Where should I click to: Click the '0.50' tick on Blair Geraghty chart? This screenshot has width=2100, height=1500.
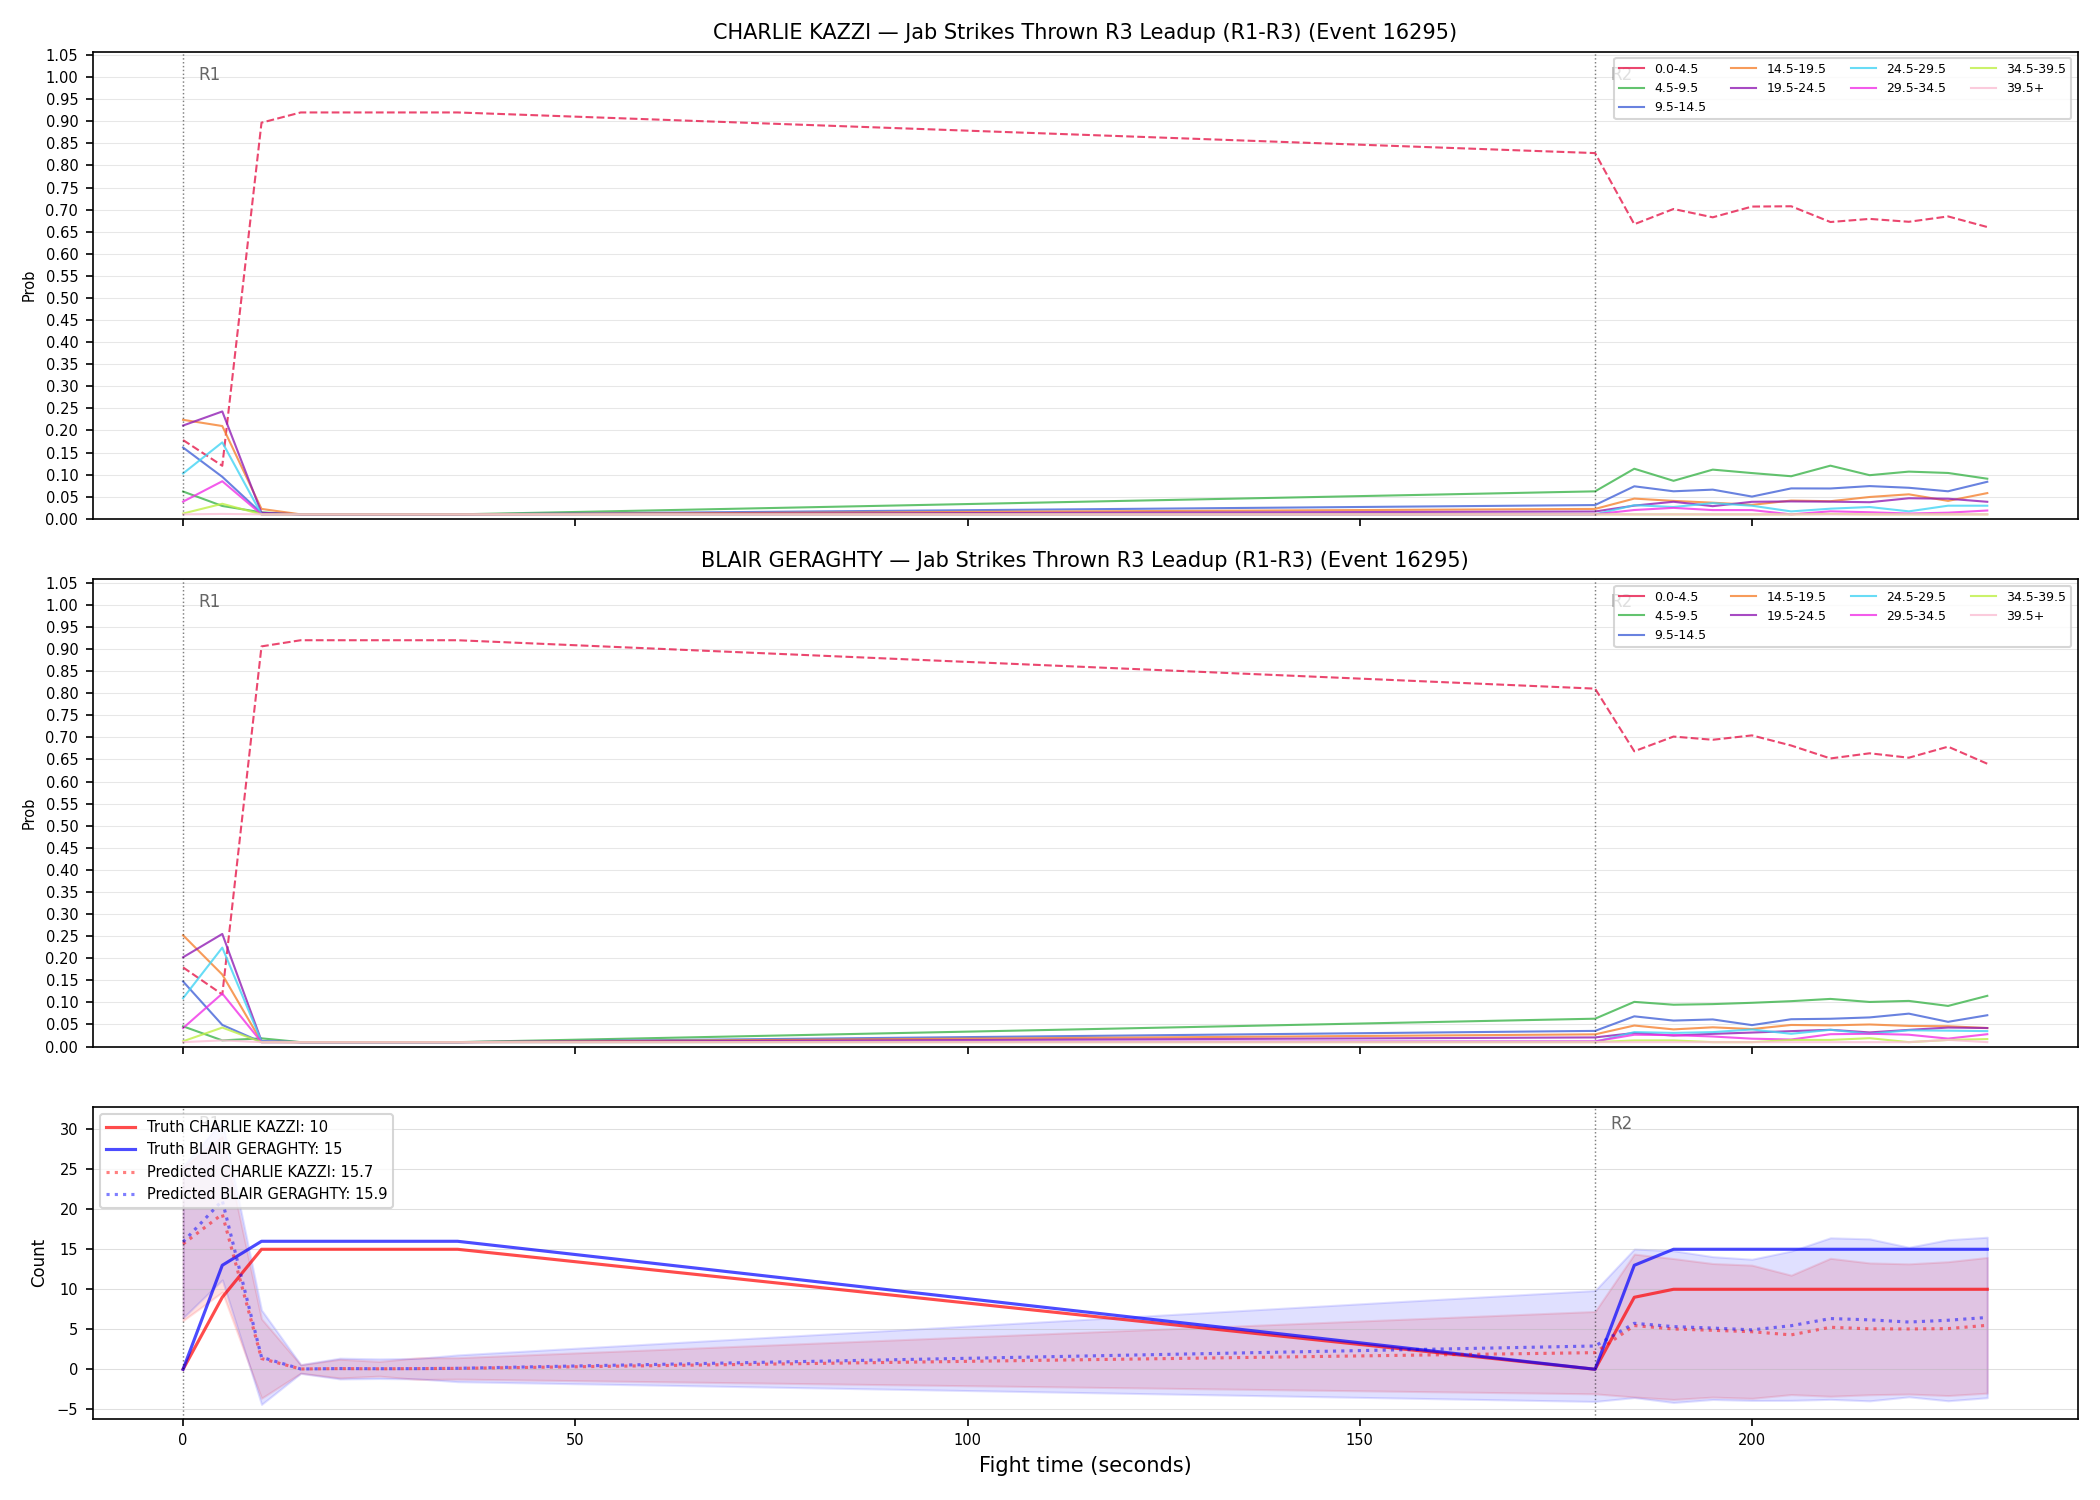click(62, 826)
